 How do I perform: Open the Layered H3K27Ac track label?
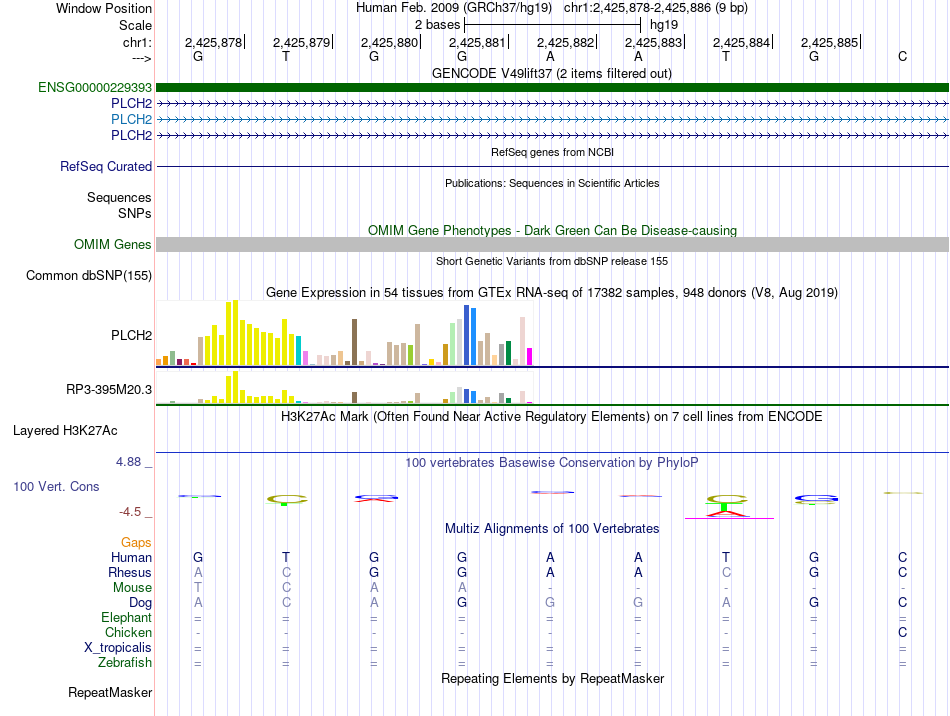tap(65, 431)
